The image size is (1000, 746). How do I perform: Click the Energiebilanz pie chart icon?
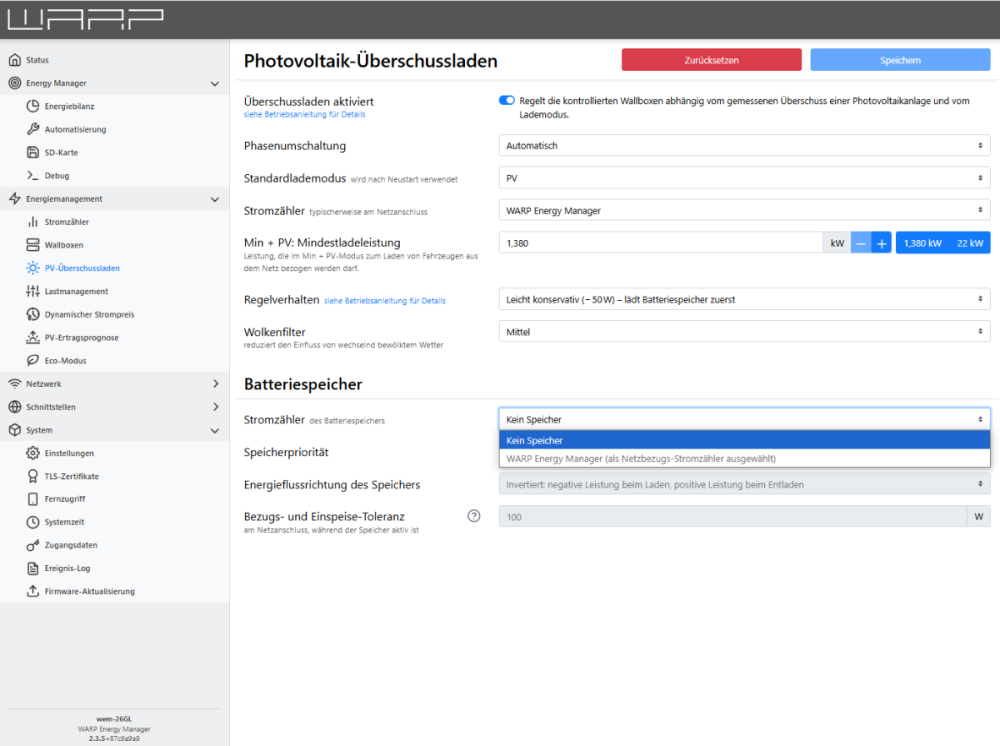(33, 106)
